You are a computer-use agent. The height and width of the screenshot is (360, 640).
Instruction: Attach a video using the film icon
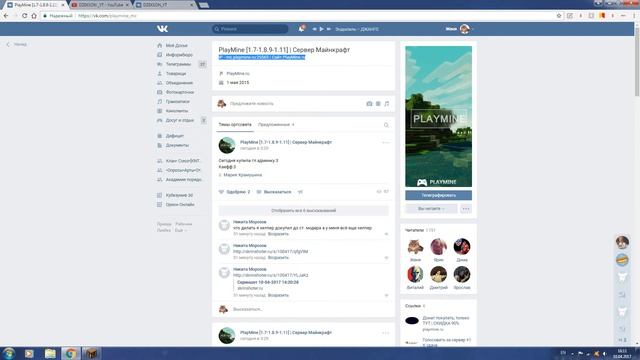point(378,104)
